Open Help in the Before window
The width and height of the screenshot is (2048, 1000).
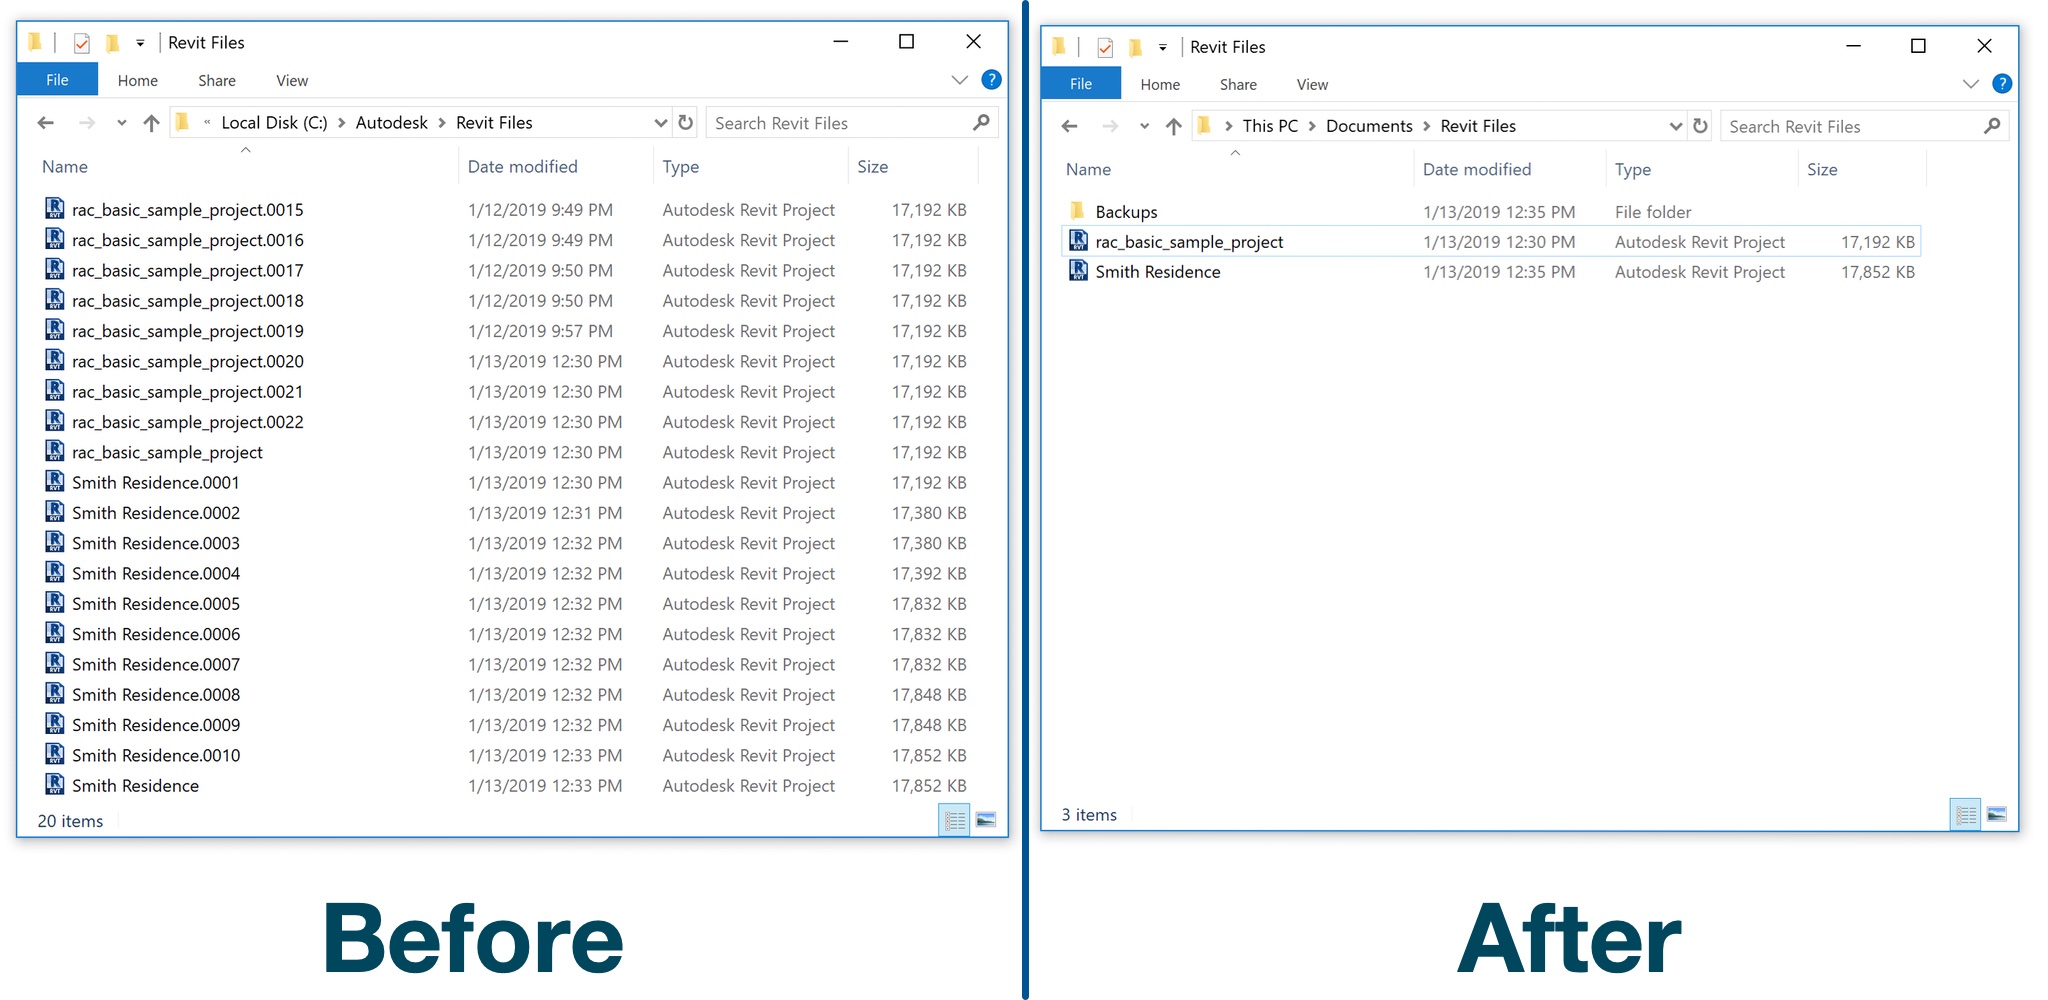tap(991, 80)
